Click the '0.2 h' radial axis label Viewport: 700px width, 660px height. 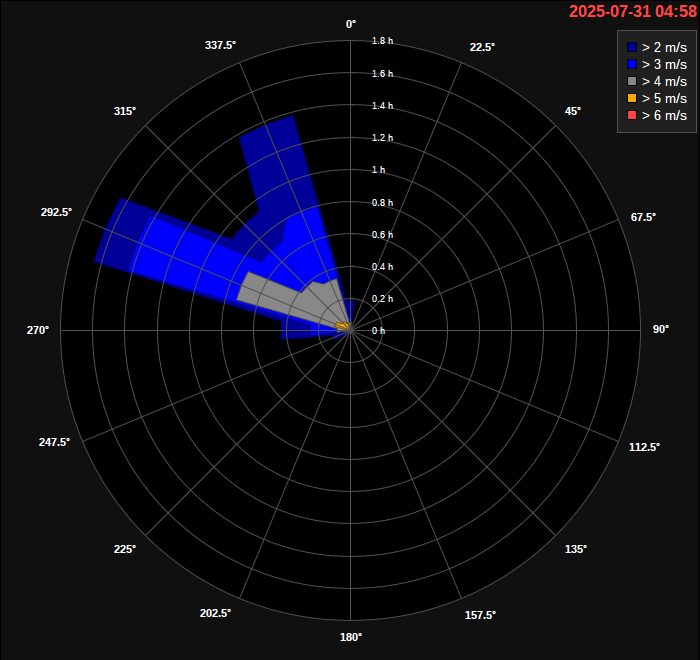tap(383, 298)
